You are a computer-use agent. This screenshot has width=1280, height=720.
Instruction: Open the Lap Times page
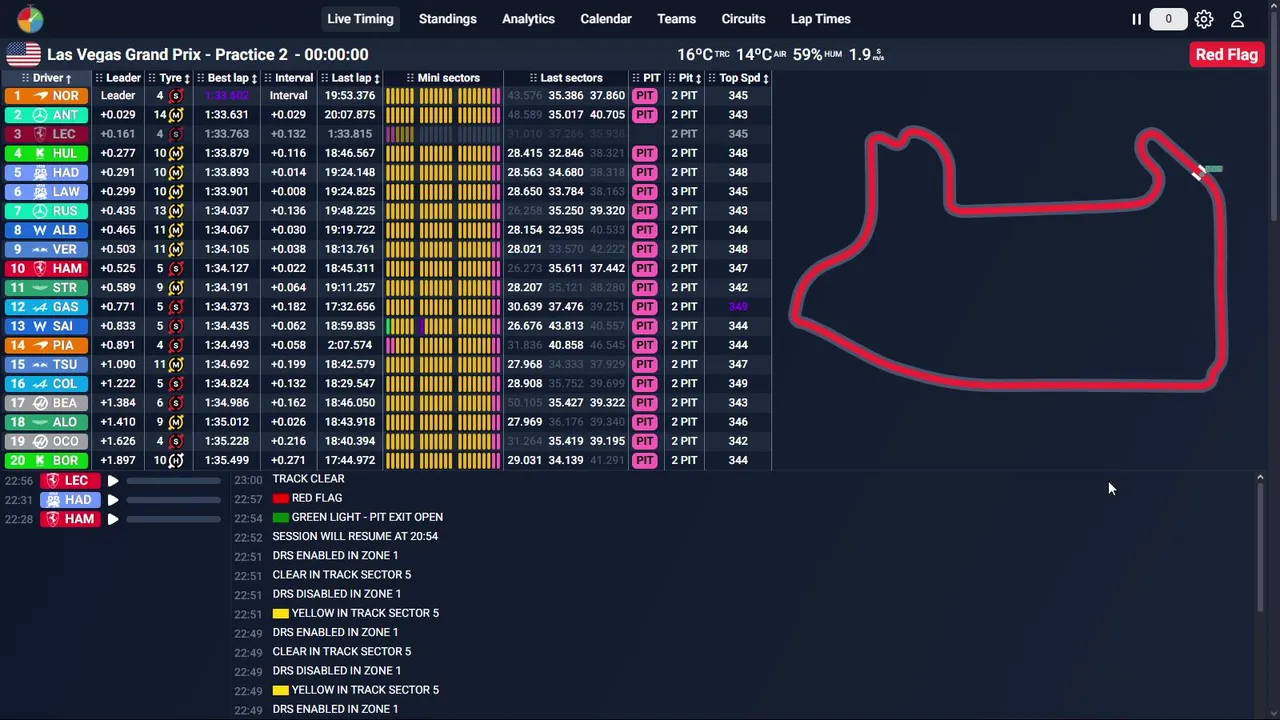tap(820, 19)
